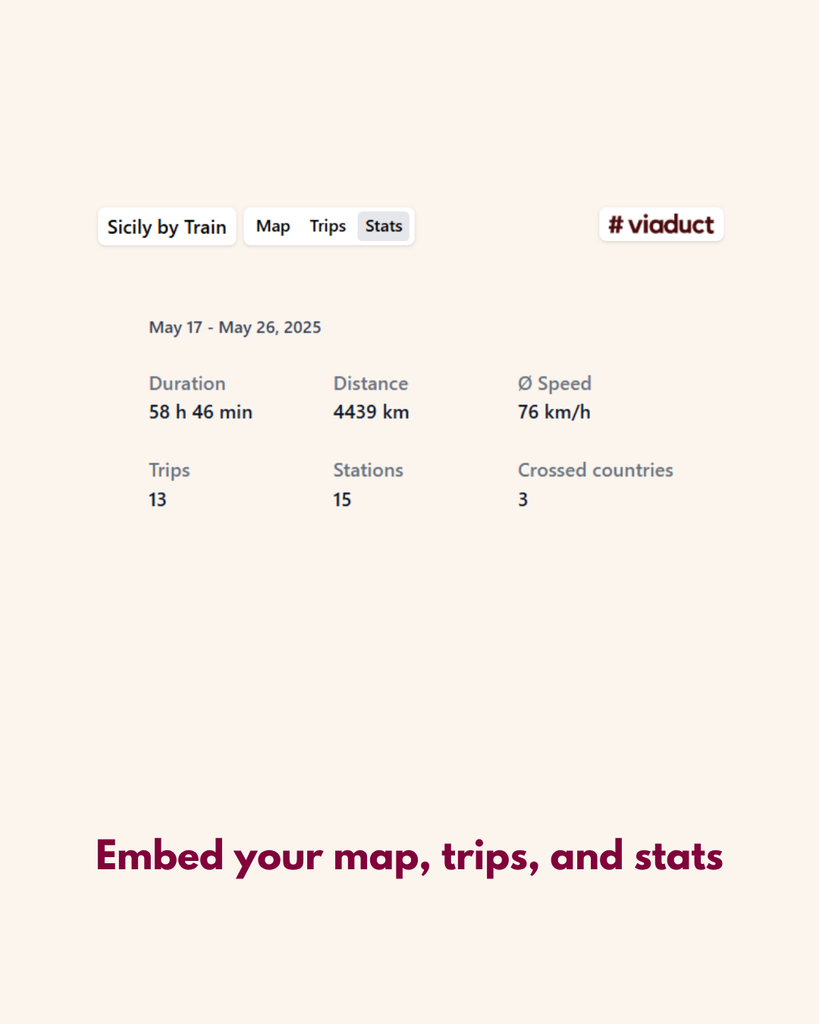Image resolution: width=819 pixels, height=1024 pixels.
Task: Click the stations count 15
Action: 342,500
